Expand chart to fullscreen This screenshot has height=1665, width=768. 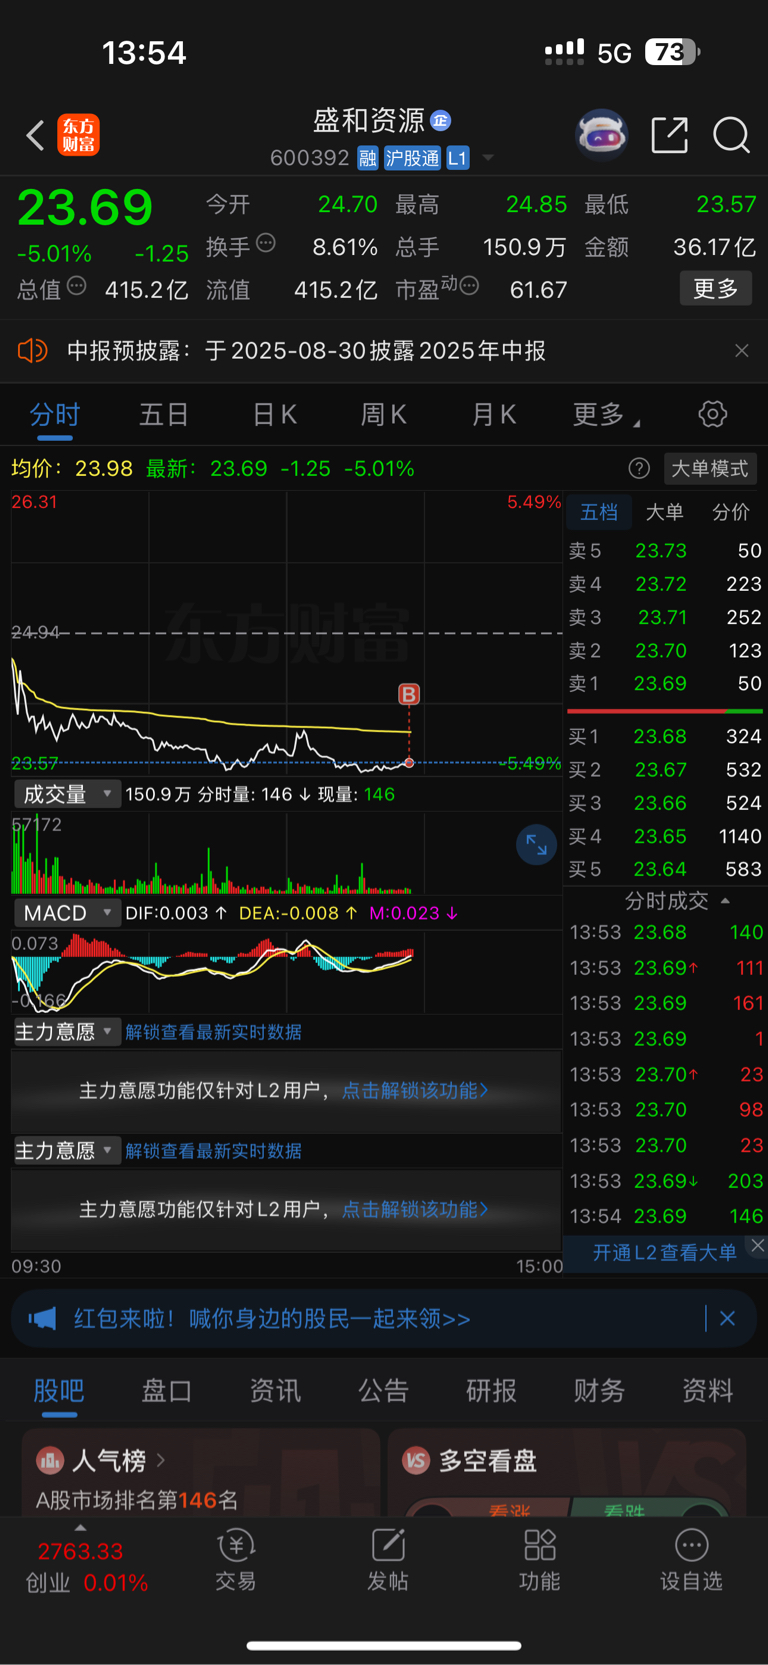(536, 844)
